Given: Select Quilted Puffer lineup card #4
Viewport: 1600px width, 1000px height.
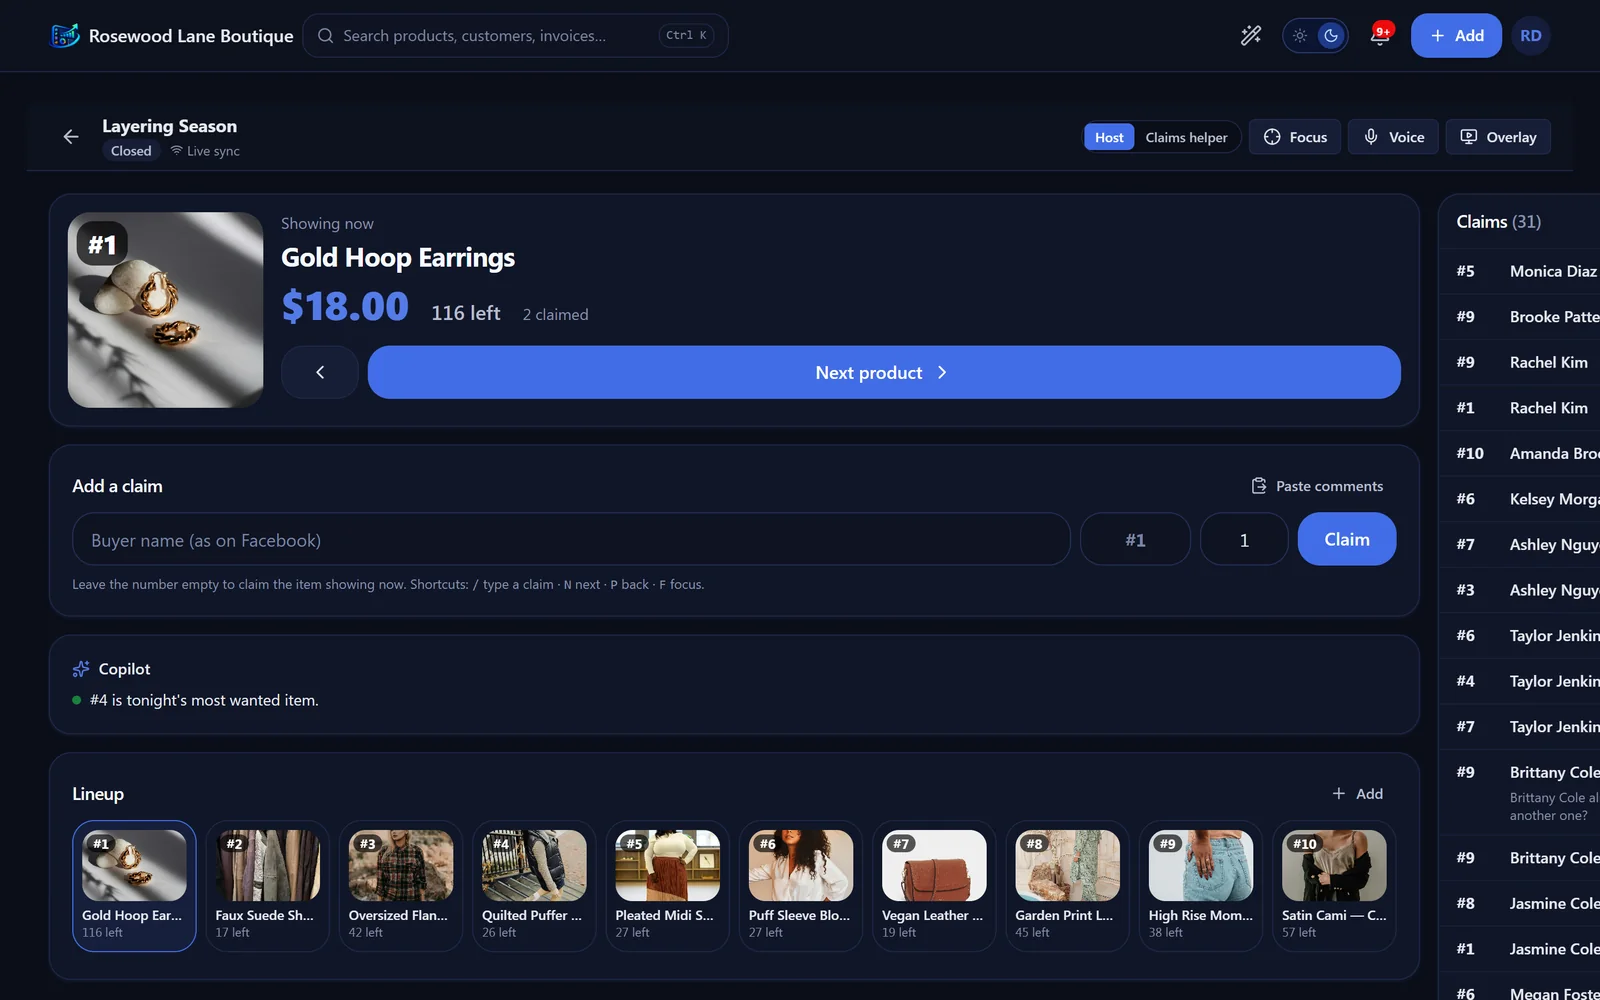Looking at the screenshot, I should (x=534, y=886).
